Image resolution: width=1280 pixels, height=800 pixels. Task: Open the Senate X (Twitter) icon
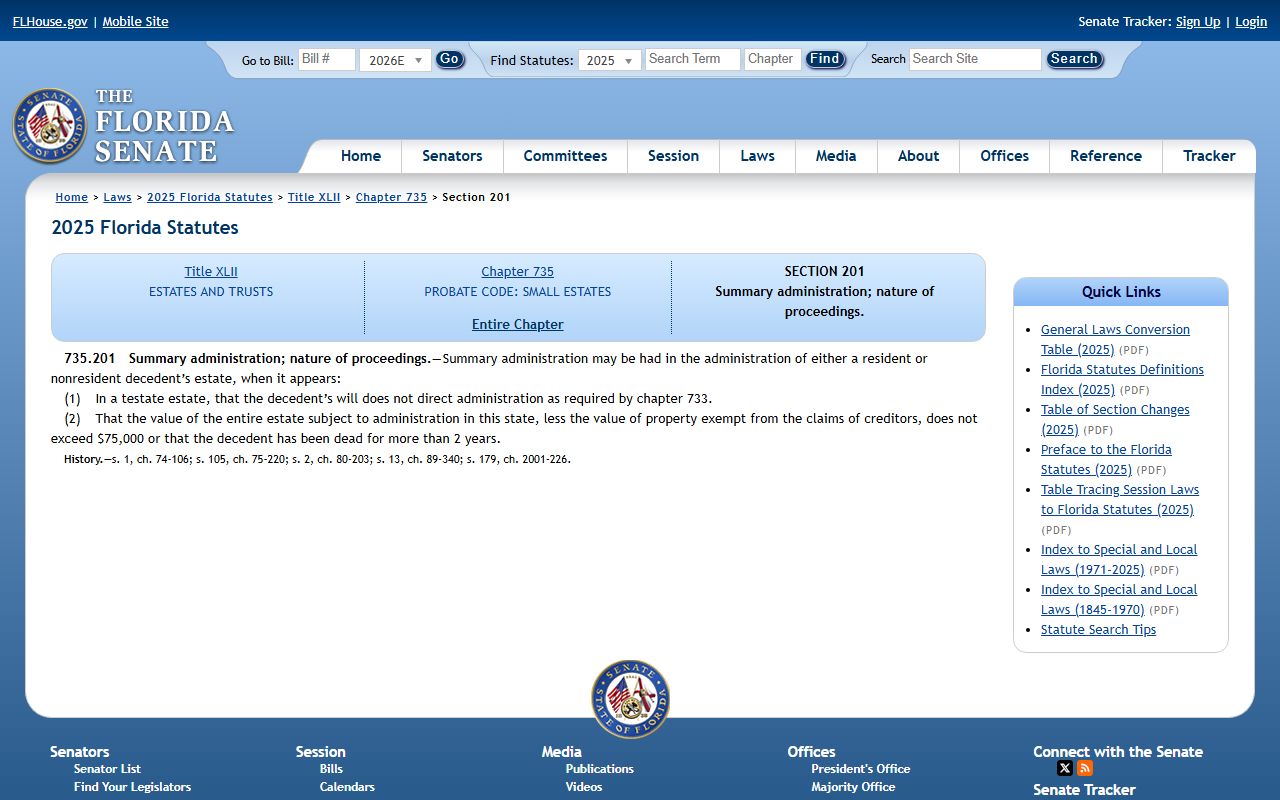[x=1065, y=768]
